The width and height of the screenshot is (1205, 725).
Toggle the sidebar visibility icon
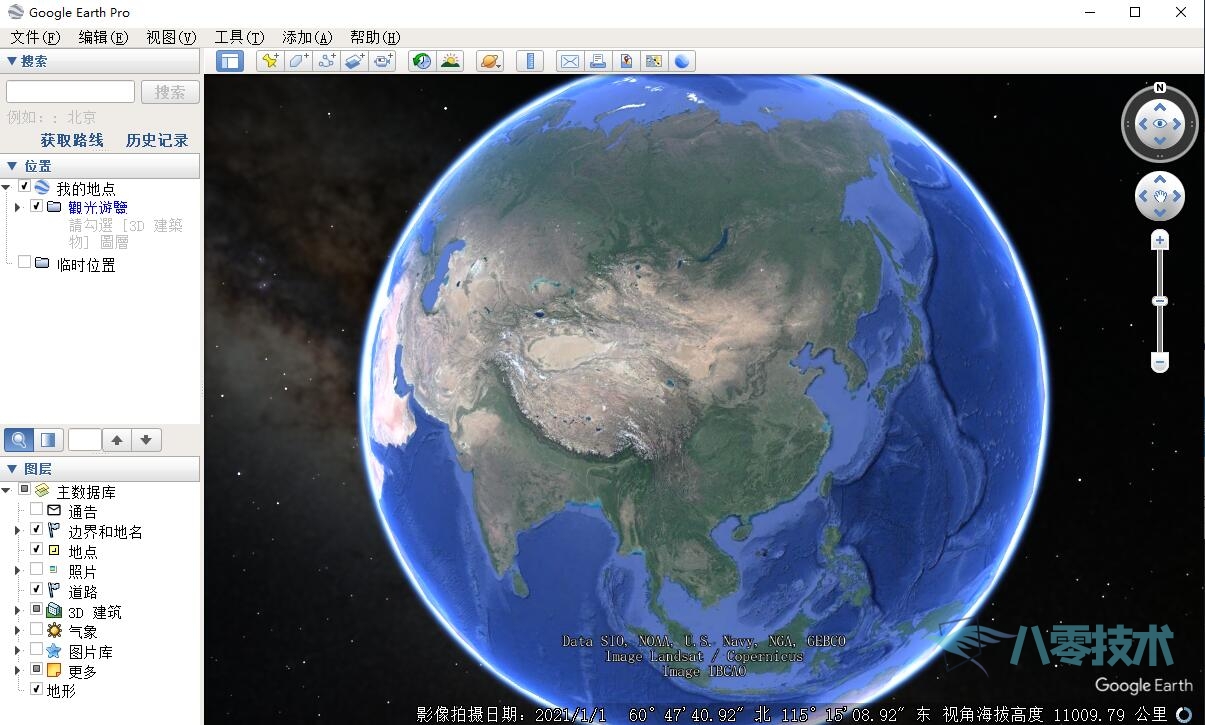click(230, 61)
